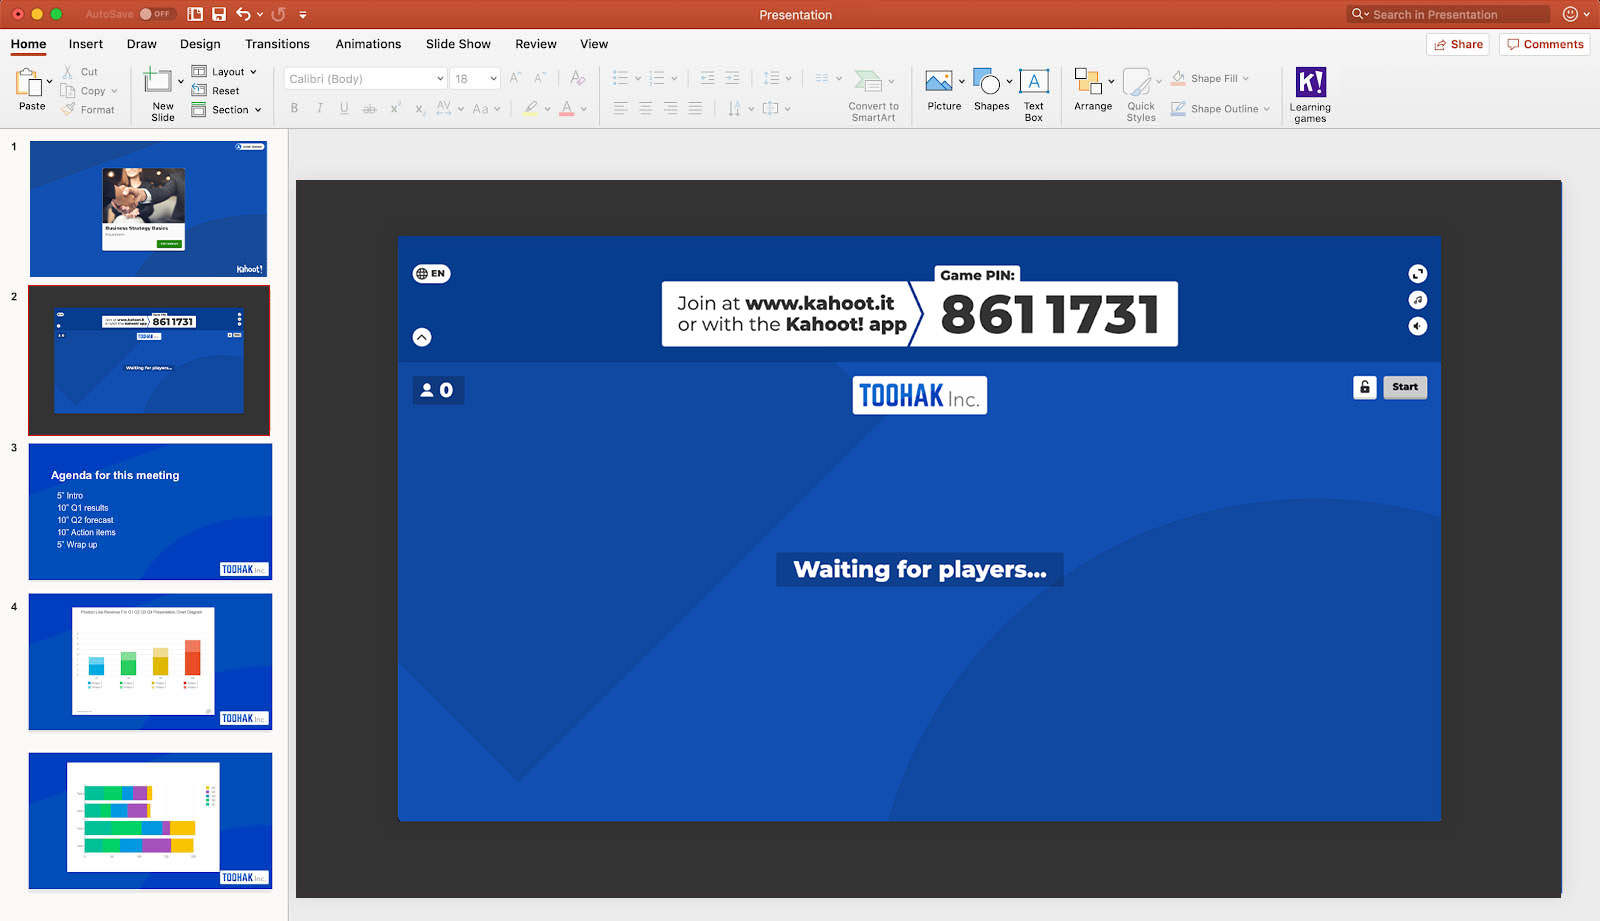
Task: Collapse the Kahoot lobby banner with the chevron
Action: click(421, 337)
